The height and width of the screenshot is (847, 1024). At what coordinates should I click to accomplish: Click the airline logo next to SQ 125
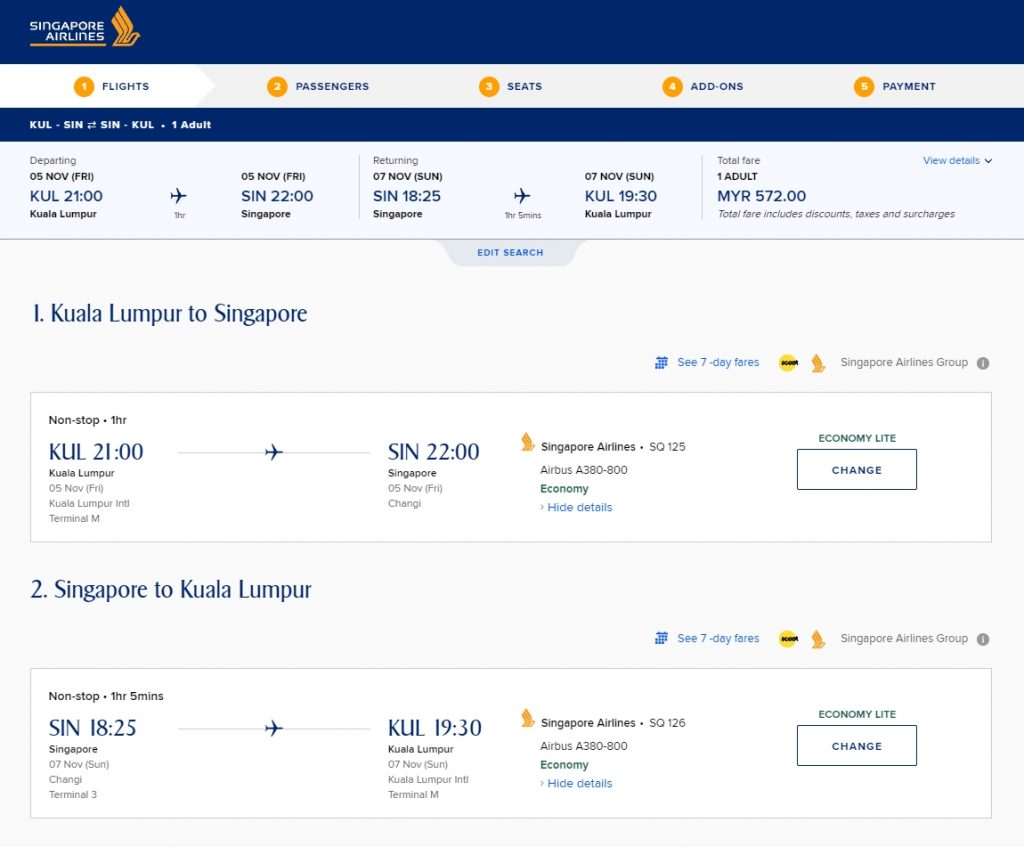point(528,442)
